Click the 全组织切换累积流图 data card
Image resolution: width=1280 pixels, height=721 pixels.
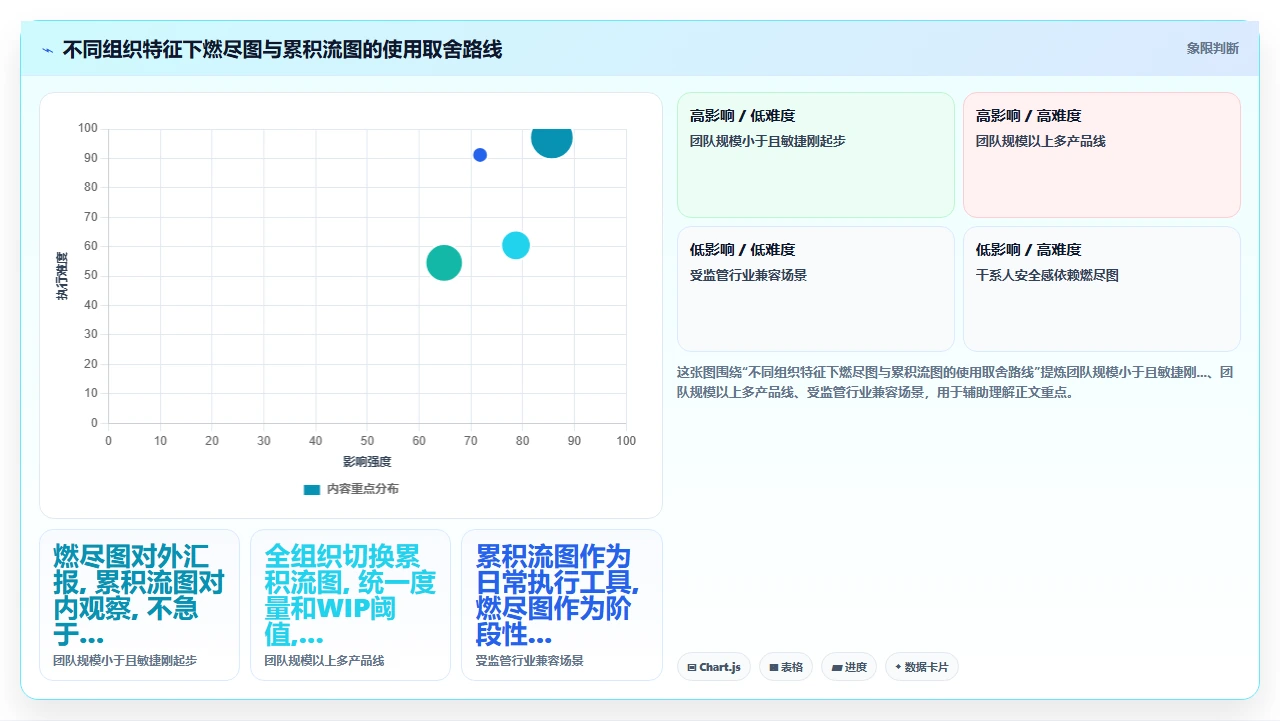pyautogui.click(x=350, y=605)
